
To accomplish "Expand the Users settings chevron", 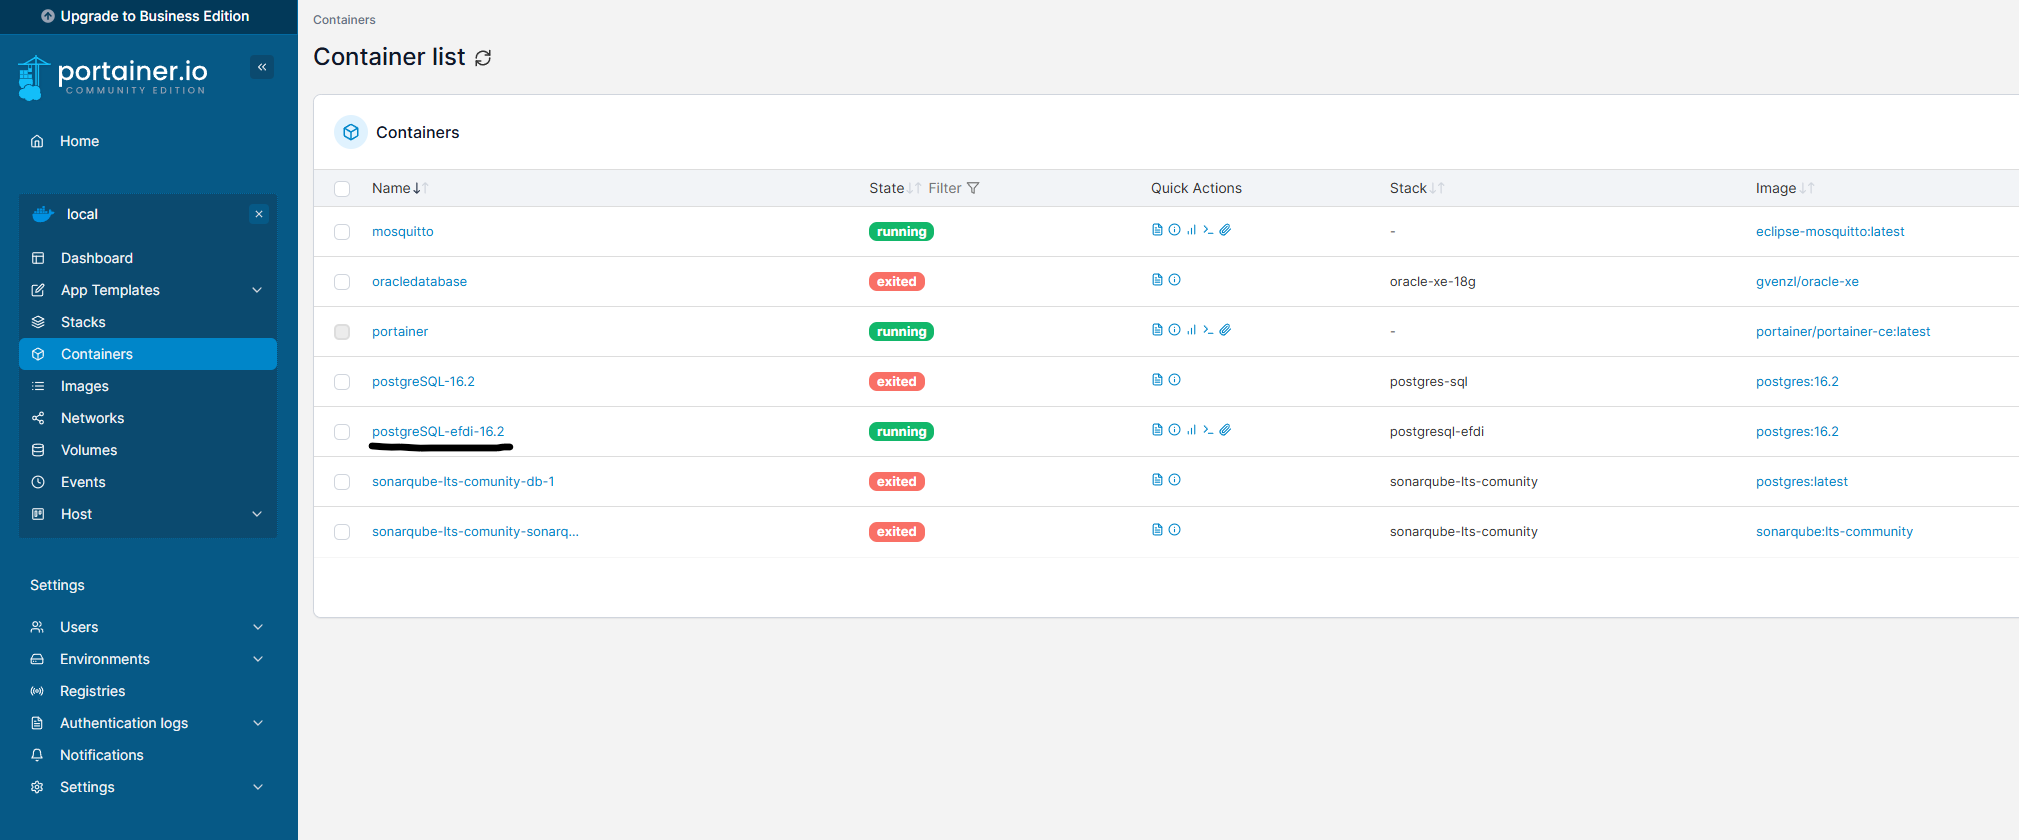I will point(258,627).
